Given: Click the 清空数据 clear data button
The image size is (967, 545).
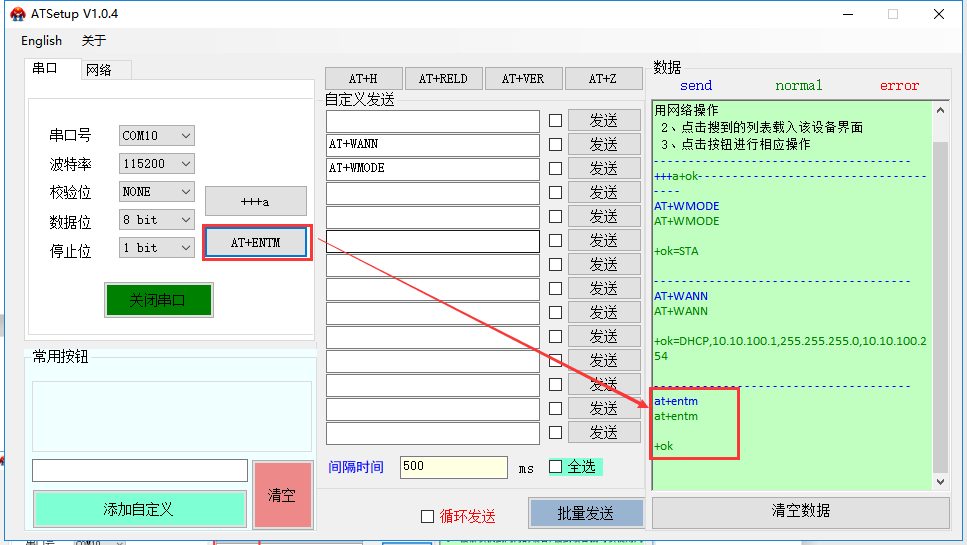Looking at the screenshot, I should point(800,511).
